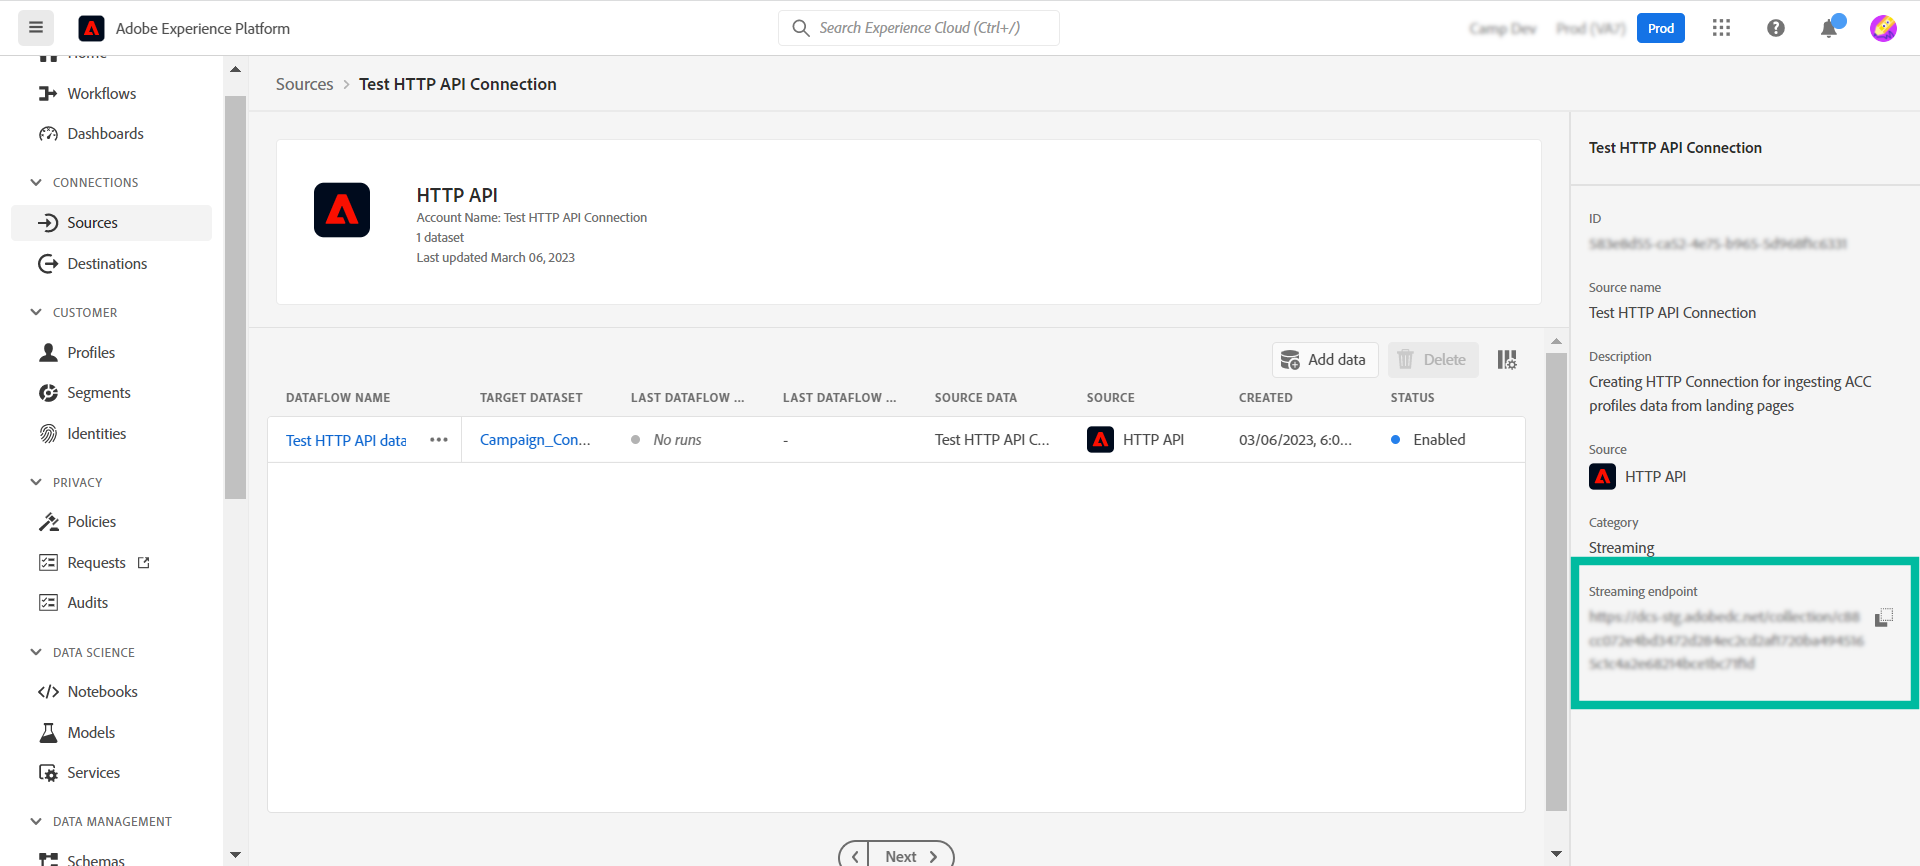
Task: Click the 'Streaming' category value
Action: [1621, 548]
